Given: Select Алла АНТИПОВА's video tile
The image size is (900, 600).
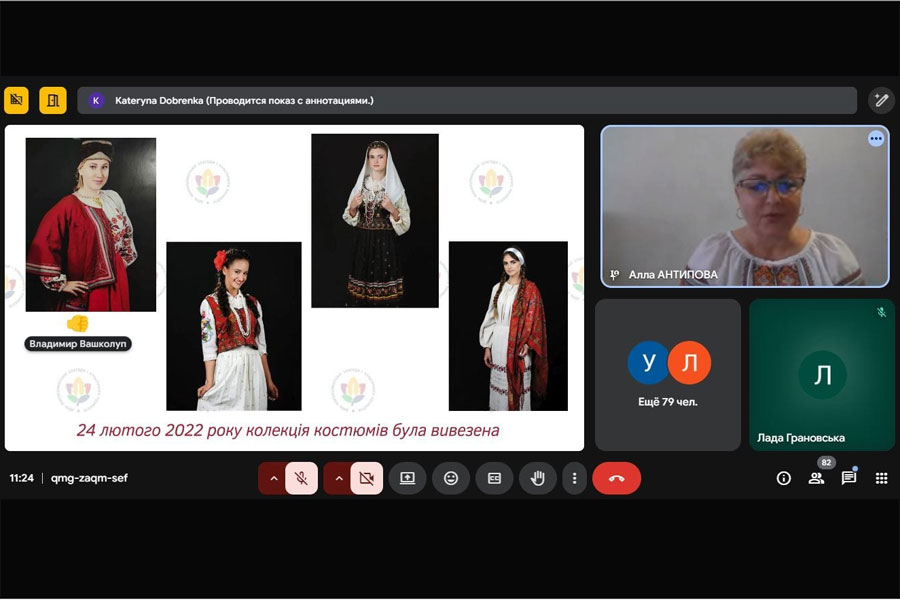Looking at the screenshot, I should click(x=744, y=206).
